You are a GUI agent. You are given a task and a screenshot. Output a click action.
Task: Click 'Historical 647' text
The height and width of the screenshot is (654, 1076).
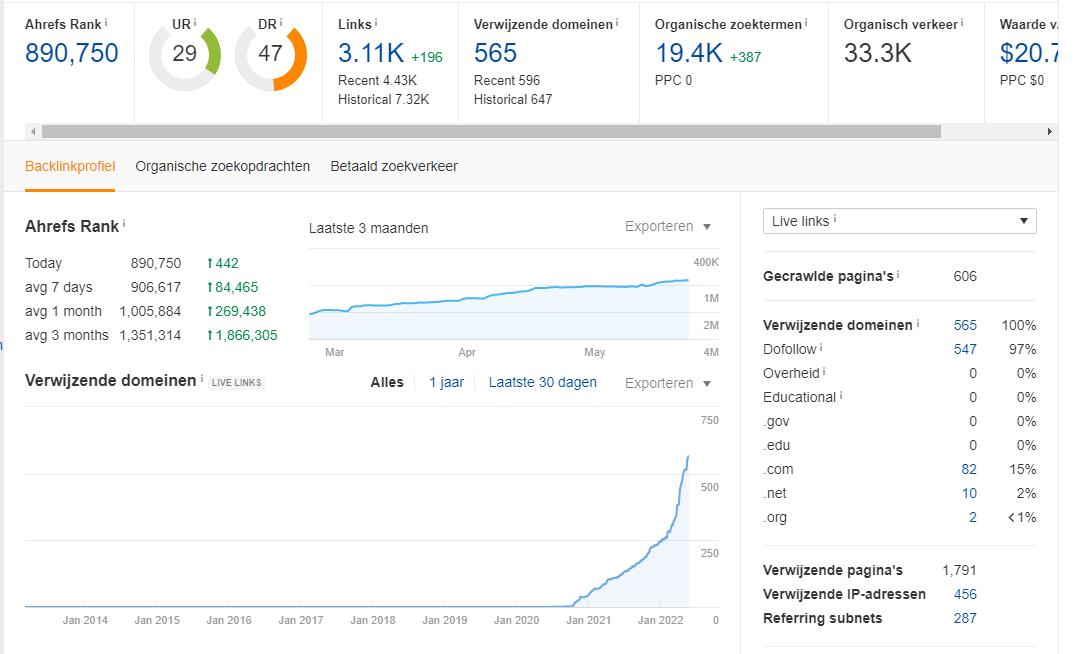(x=513, y=100)
